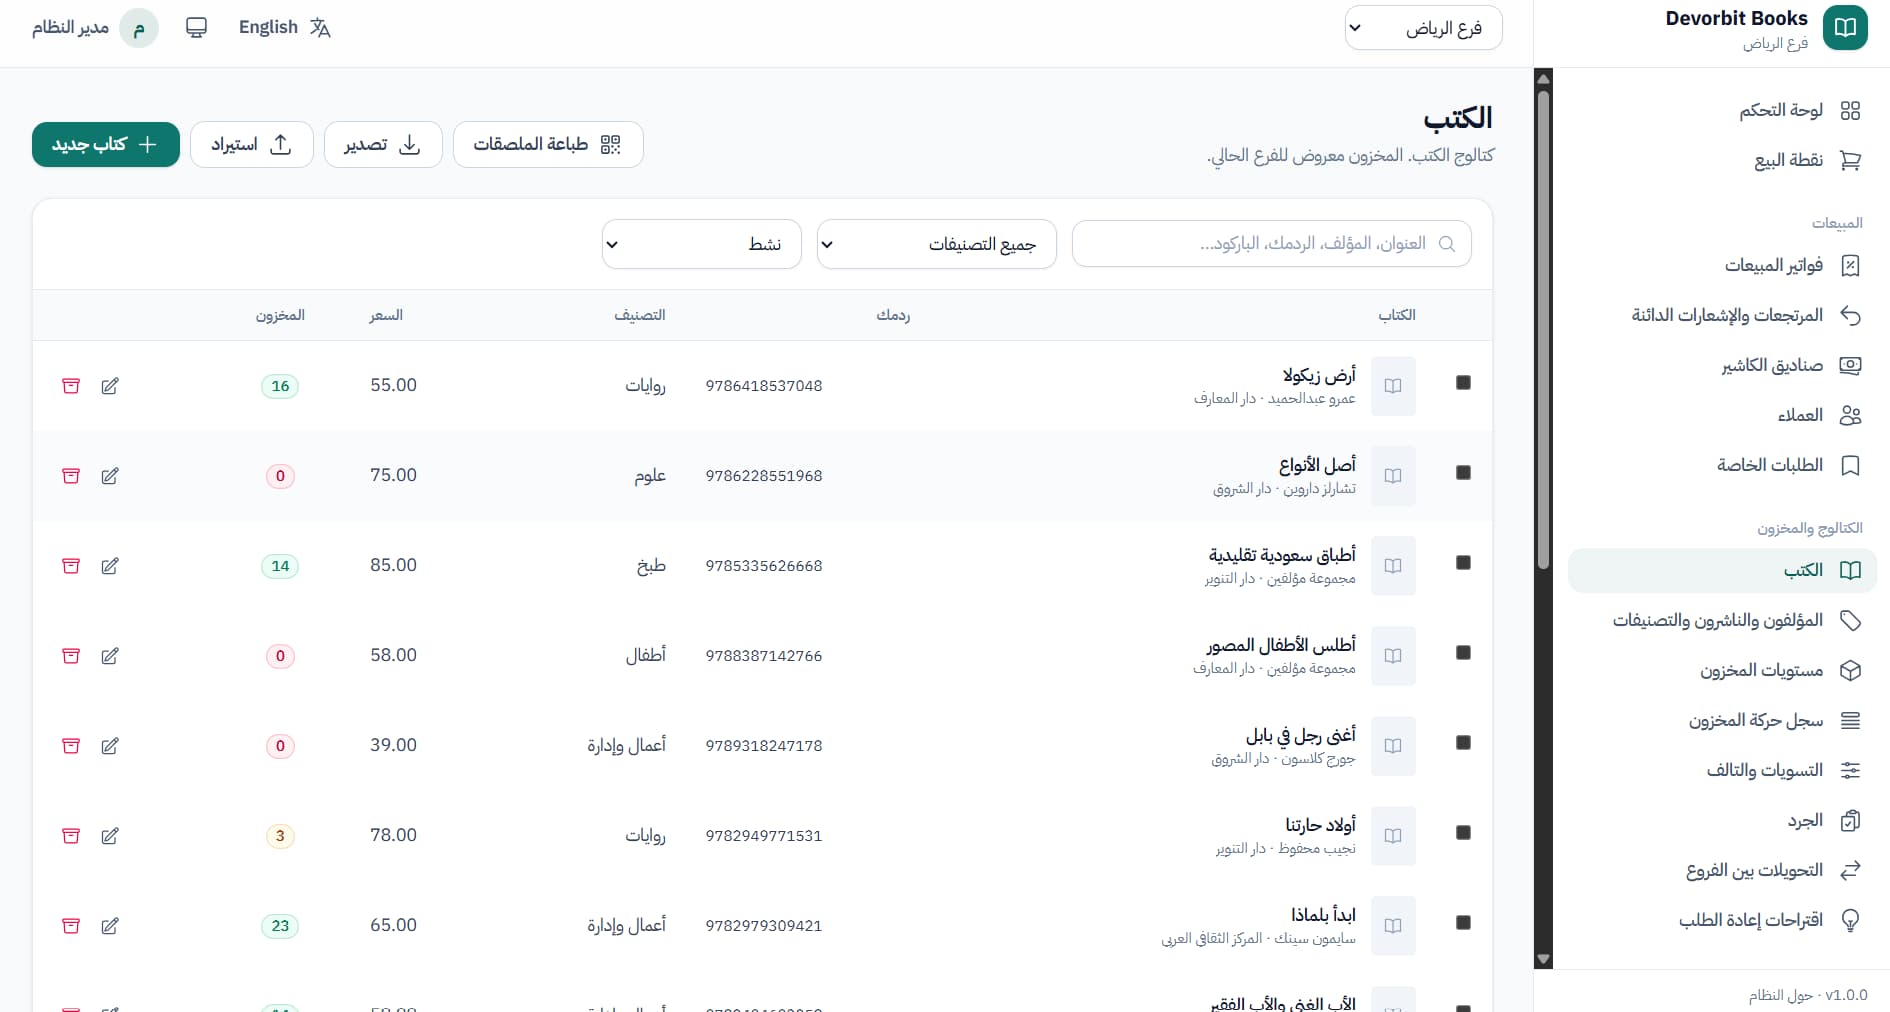Click the edit icon for ابدأ بلماذا

[x=110, y=926]
